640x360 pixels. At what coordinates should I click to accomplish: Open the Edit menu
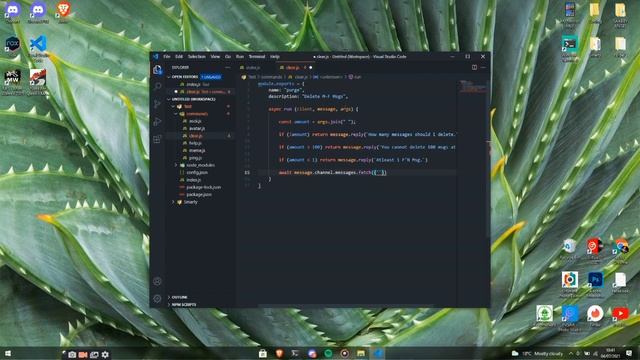point(179,57)
